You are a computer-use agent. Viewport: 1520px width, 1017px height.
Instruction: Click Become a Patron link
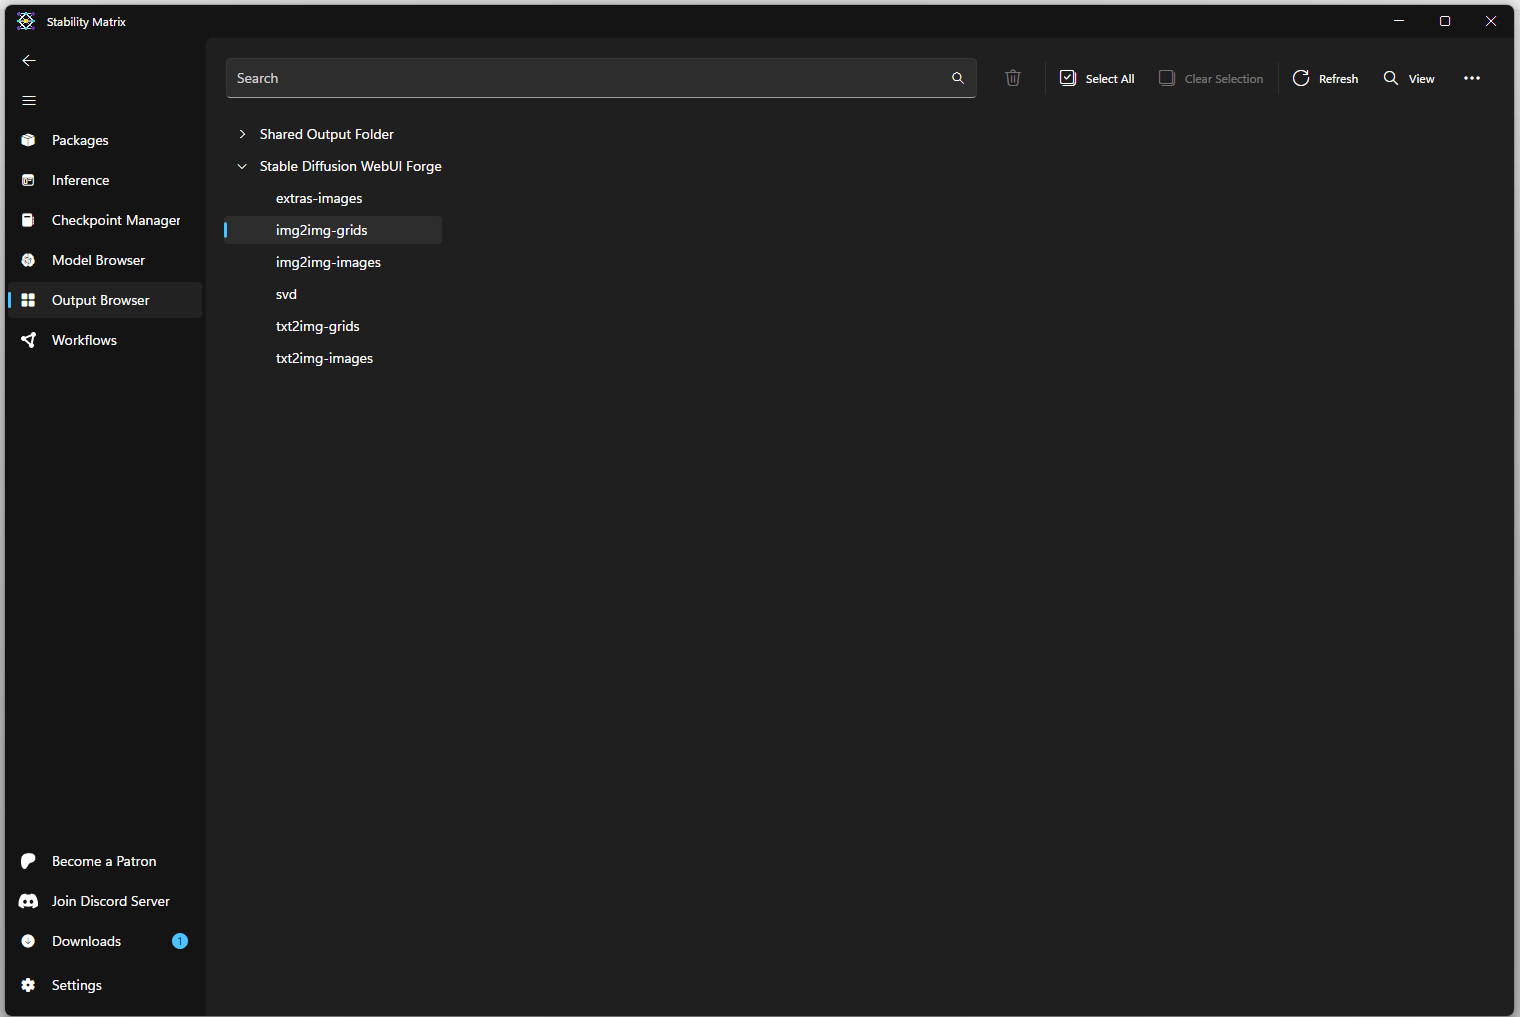coord(104,861)
